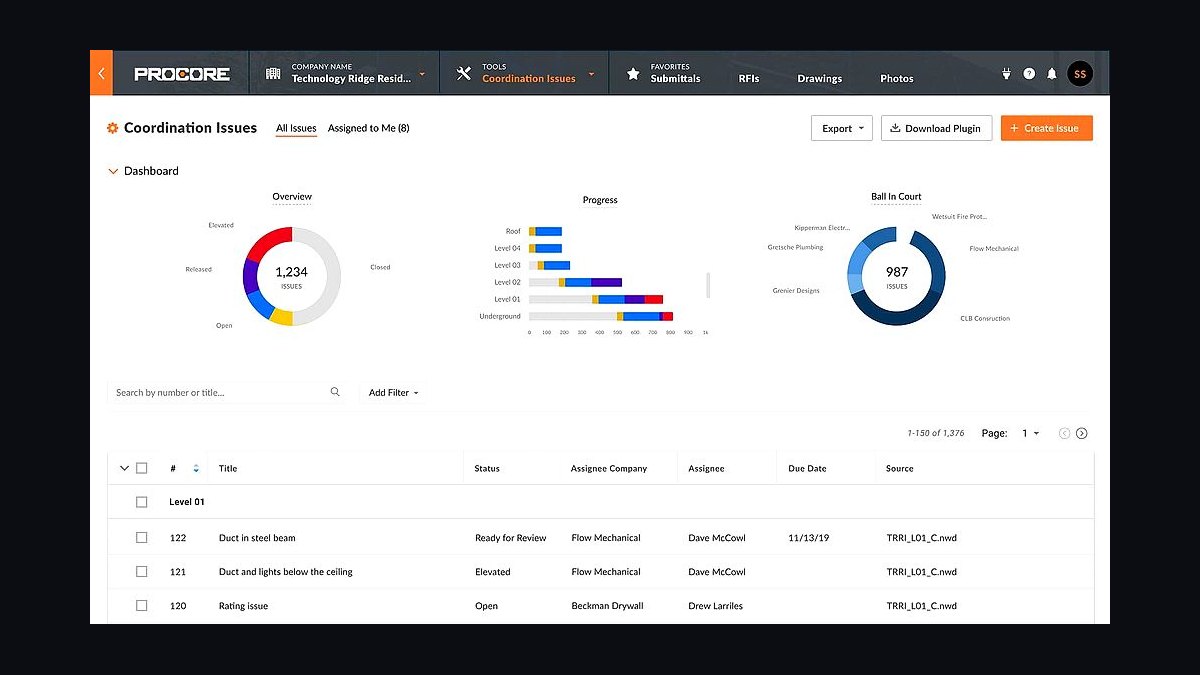Click the Title column header
Image resolution: width=1200 pixels, height=675 pixels.
[x=228, y=468]
